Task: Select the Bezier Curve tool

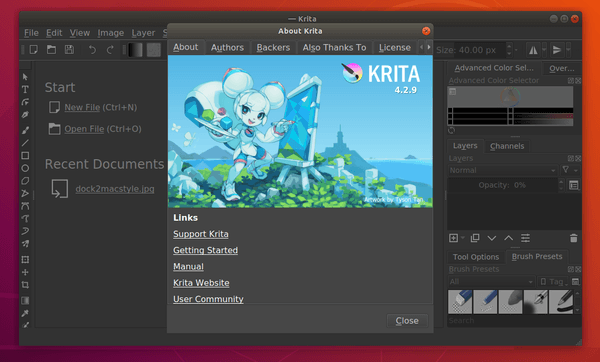Action: [x=25, y=206]
